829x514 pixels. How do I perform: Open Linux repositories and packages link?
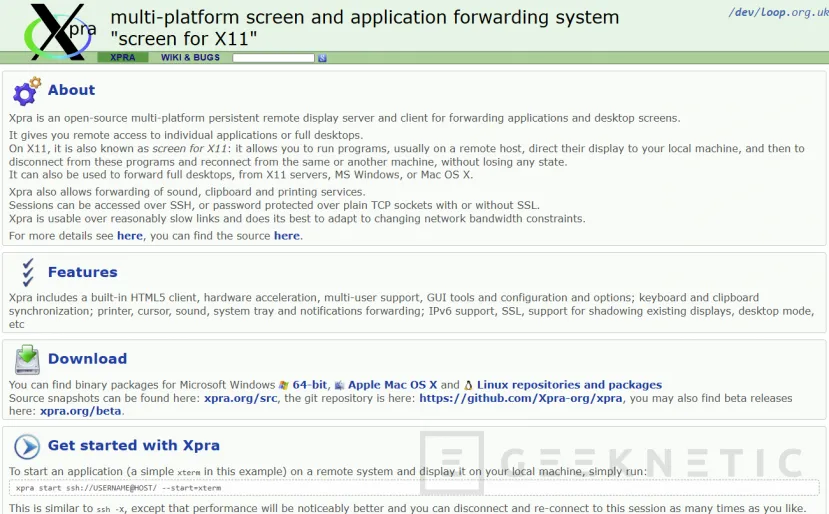569,385
